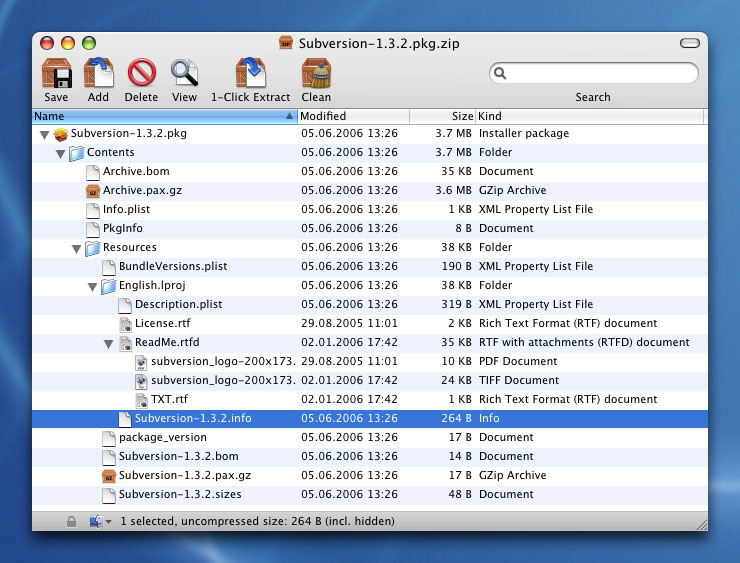The image size is (740, 563).
Task: Click 'RTF with attachments (RTFD) document' kind text
Action: 584,342
